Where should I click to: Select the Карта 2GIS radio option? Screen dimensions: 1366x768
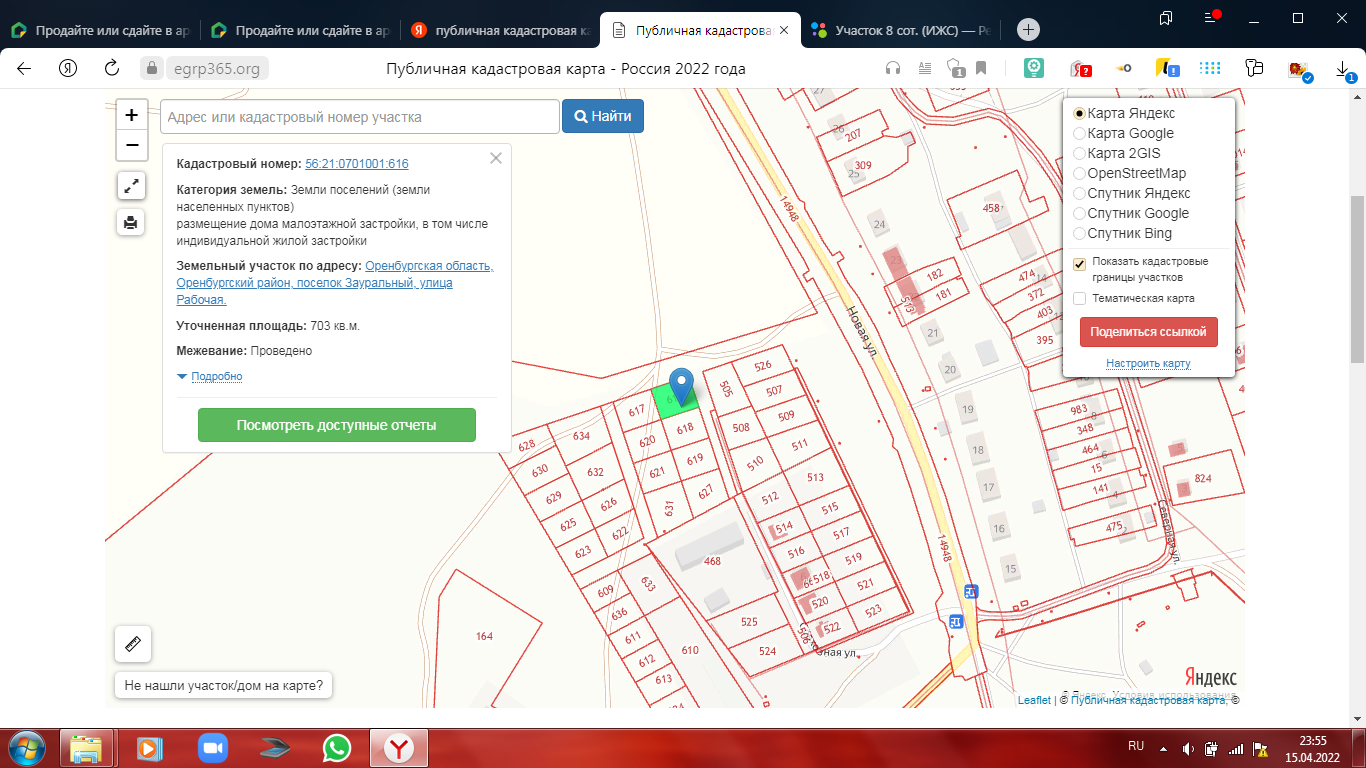coord(1079,153)
